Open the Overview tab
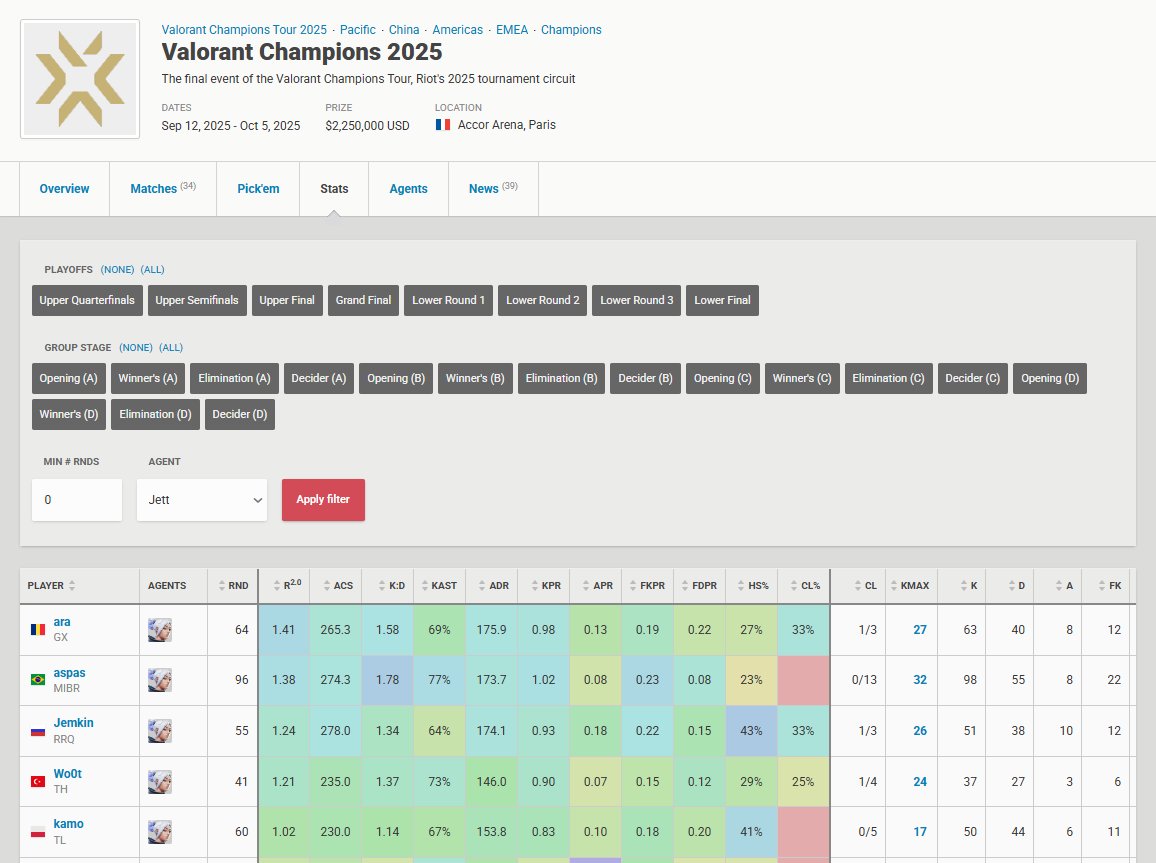 [x=64, y=189]
